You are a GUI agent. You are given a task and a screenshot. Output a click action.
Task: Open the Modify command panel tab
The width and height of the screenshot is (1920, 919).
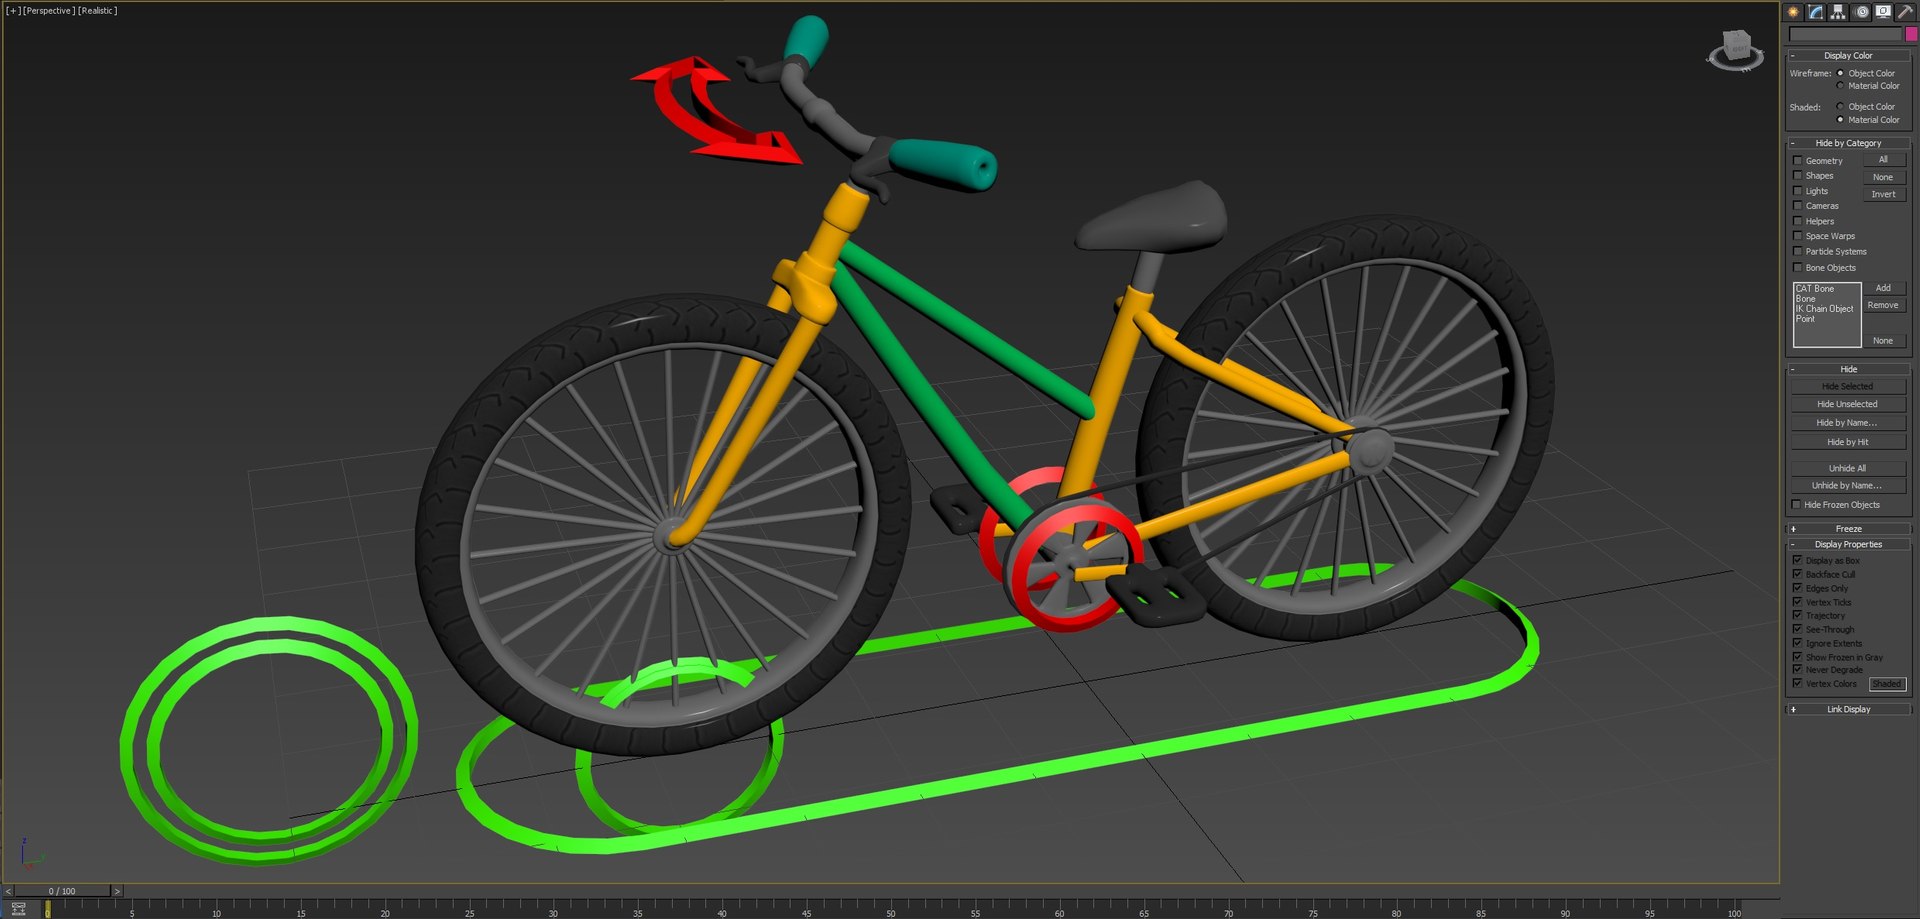(1815, 12)
